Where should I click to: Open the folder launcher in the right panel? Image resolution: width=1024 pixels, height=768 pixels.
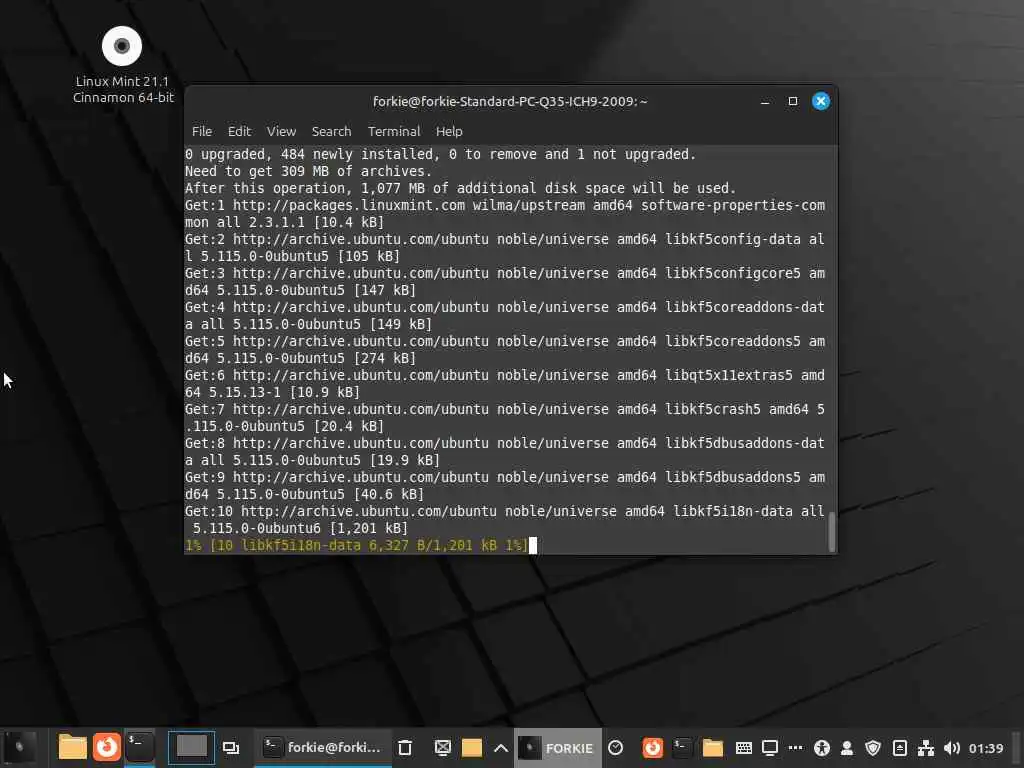click(713, 747)
